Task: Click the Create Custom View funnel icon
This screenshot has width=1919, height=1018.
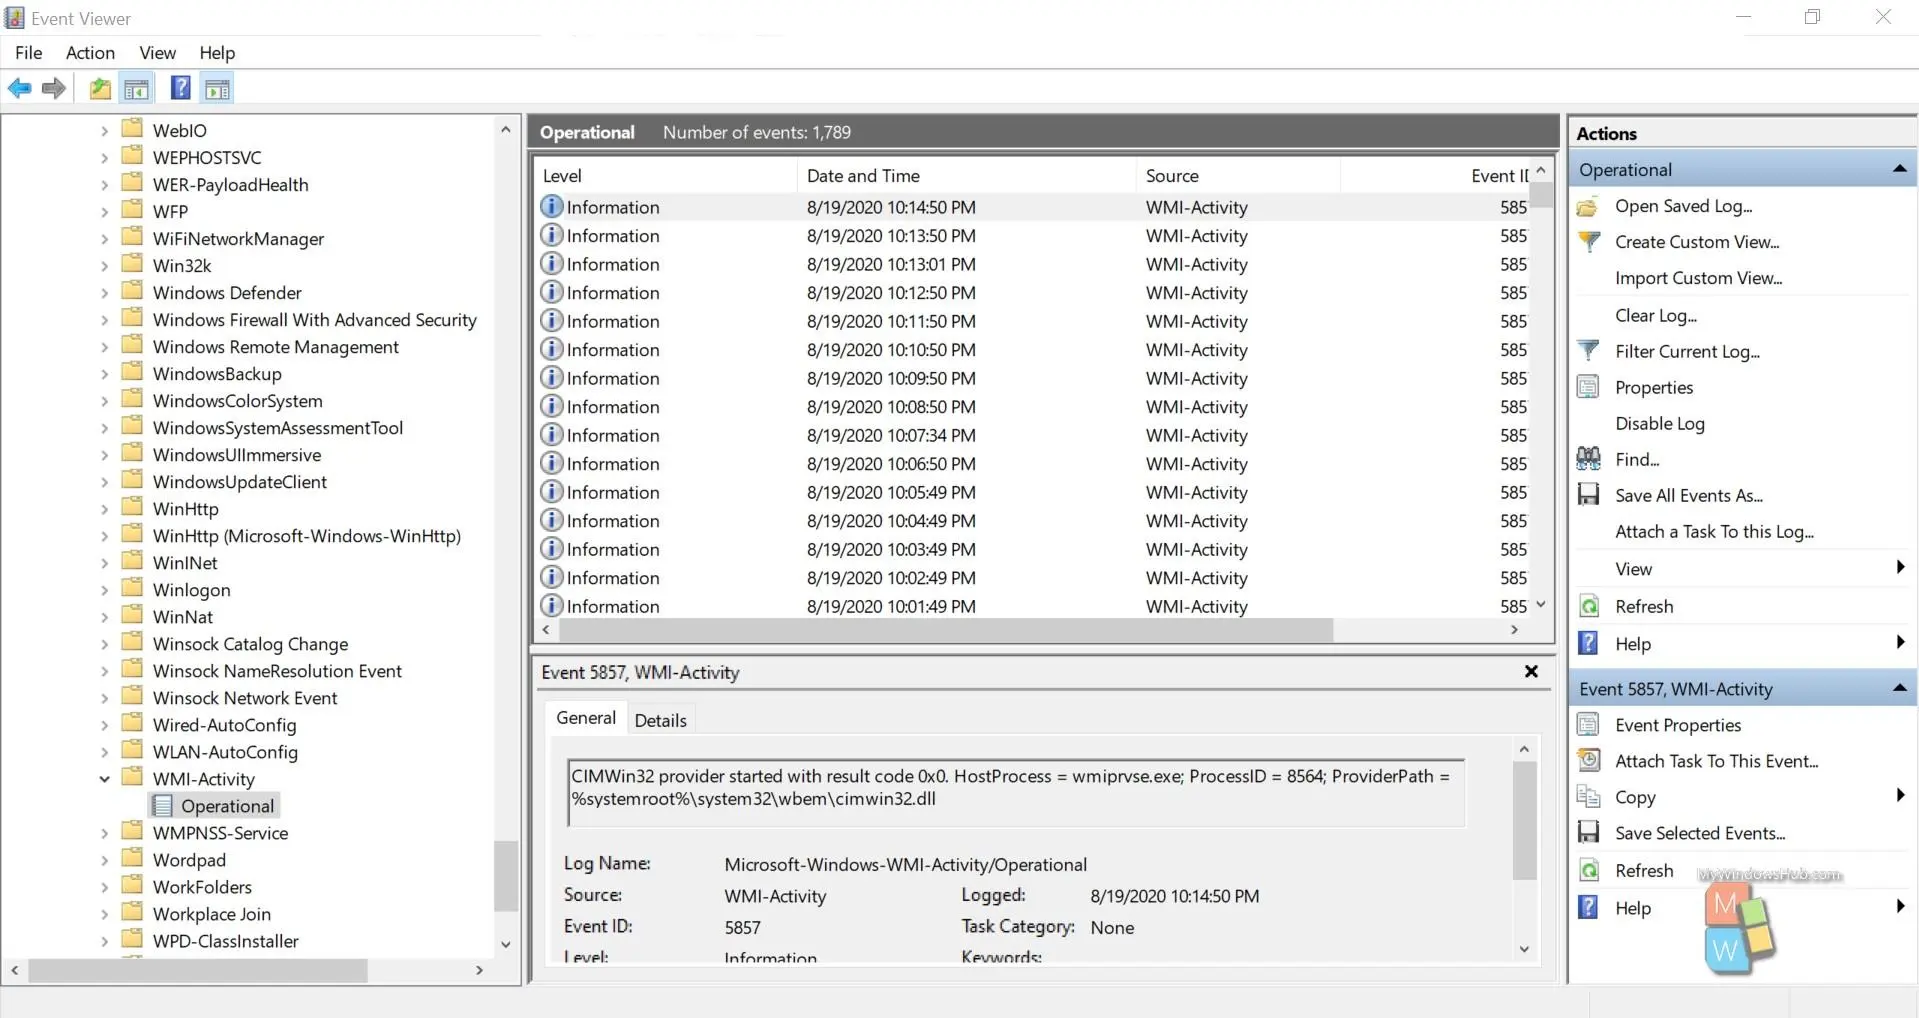Action: 1588,242
